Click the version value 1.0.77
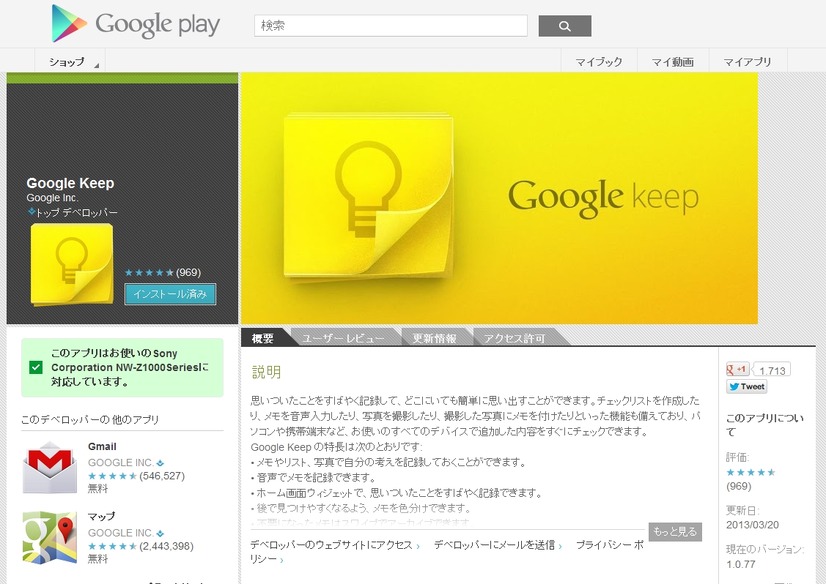Image resolution: width=826 pixels, height=584 pixels. tap(741, 564)
